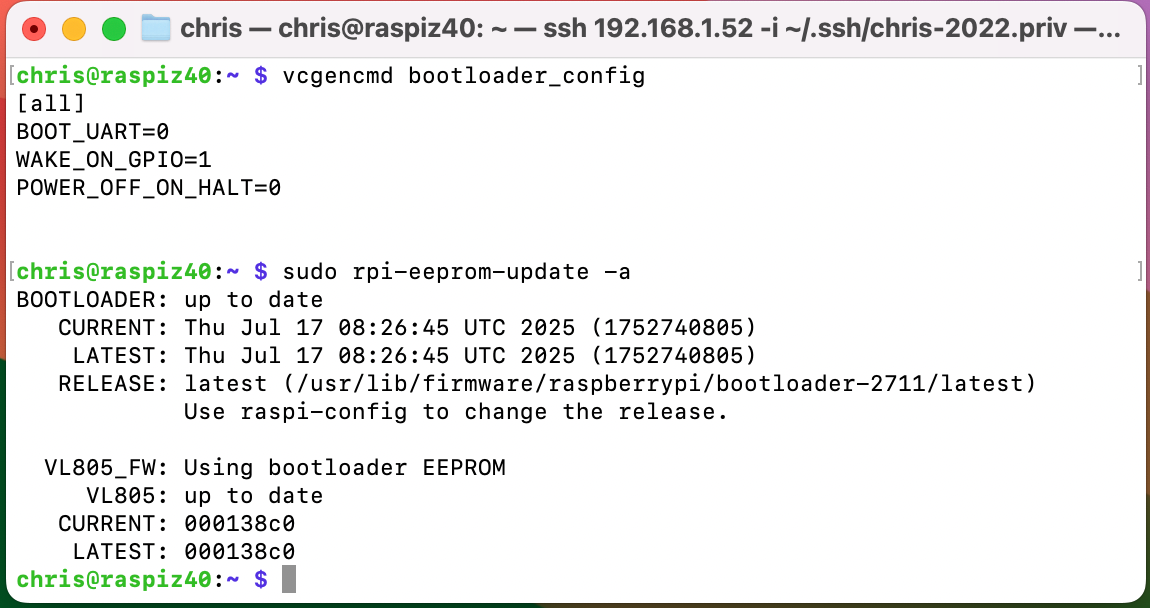
Task: Click the sudo rpi-eeprom-update -a command
Action: [x=456, y=272]
